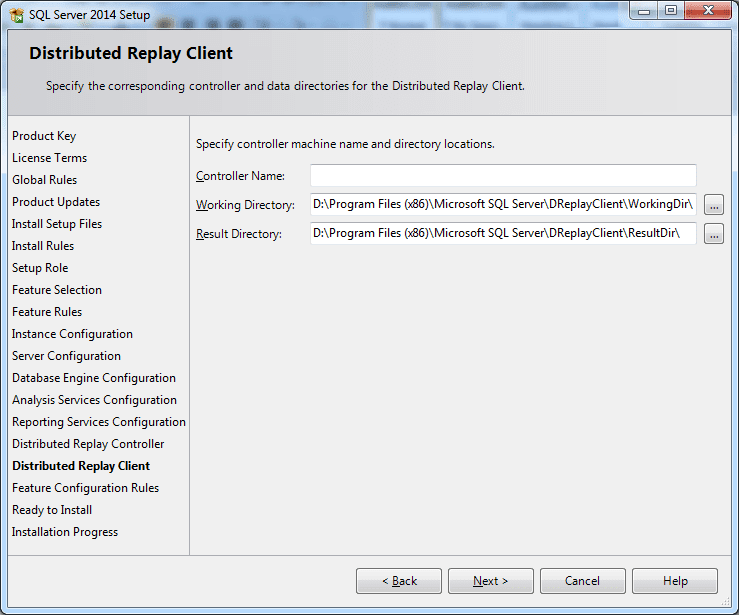Close the SQL Server Setup window
The height and width of the screenshot is (615, 740).
[708, 11]
